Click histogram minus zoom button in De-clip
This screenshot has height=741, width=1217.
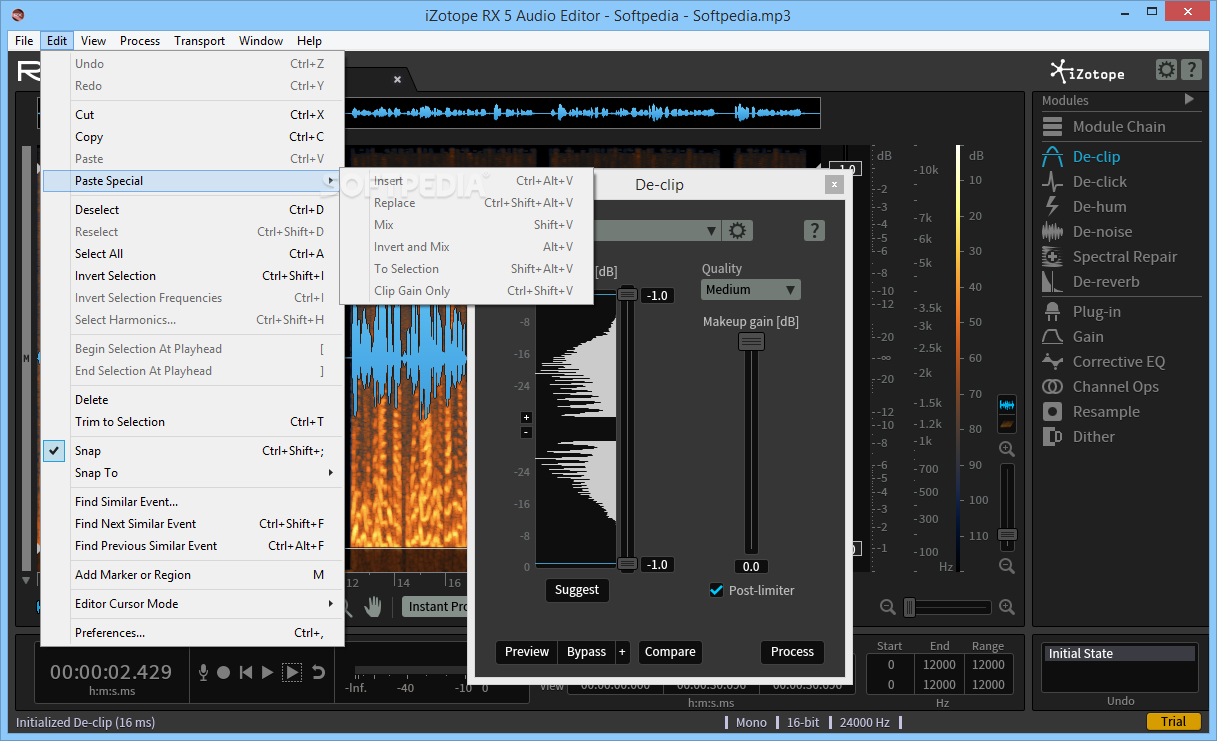tap(527, 433)
